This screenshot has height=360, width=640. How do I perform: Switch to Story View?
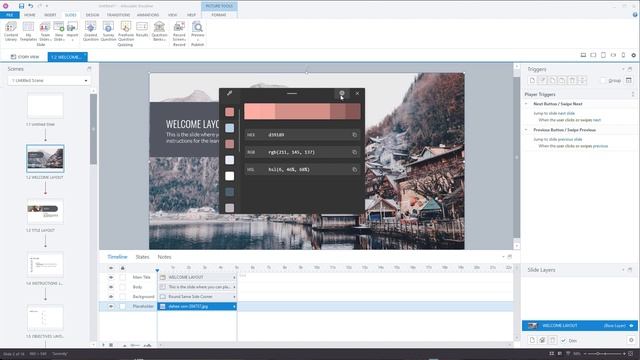25,57
